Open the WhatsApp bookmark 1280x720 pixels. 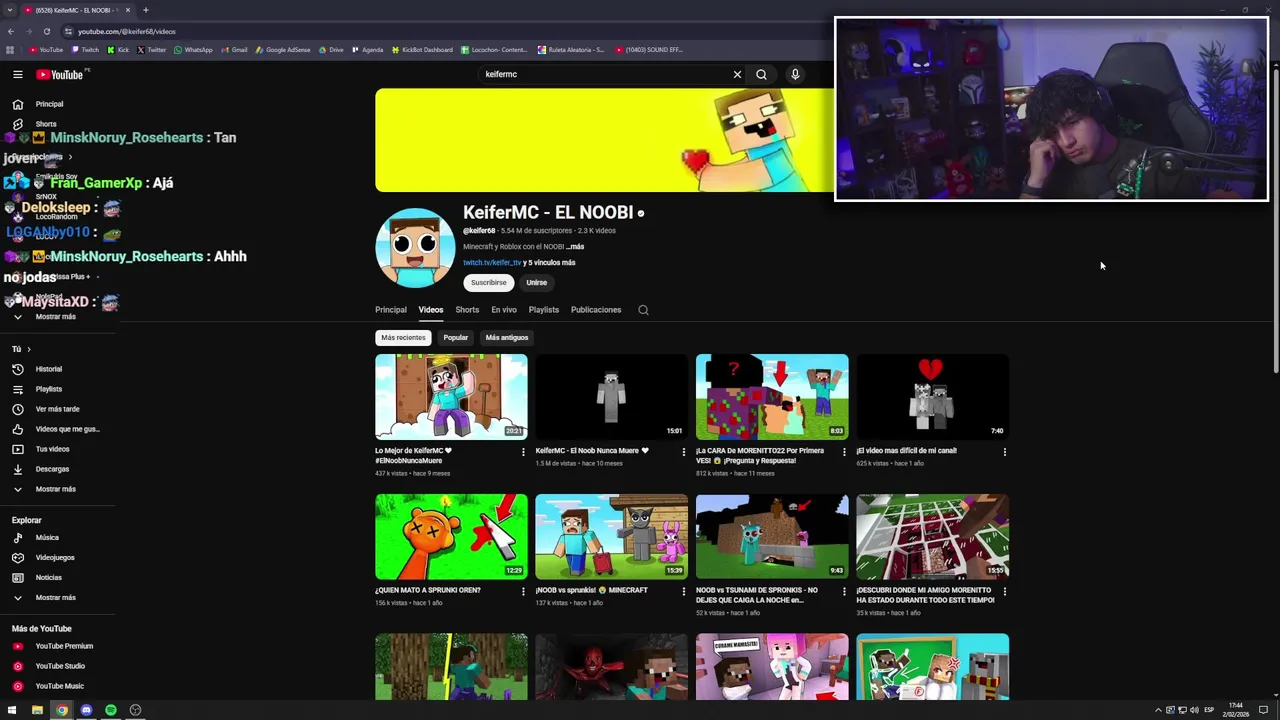click(193, 50)
